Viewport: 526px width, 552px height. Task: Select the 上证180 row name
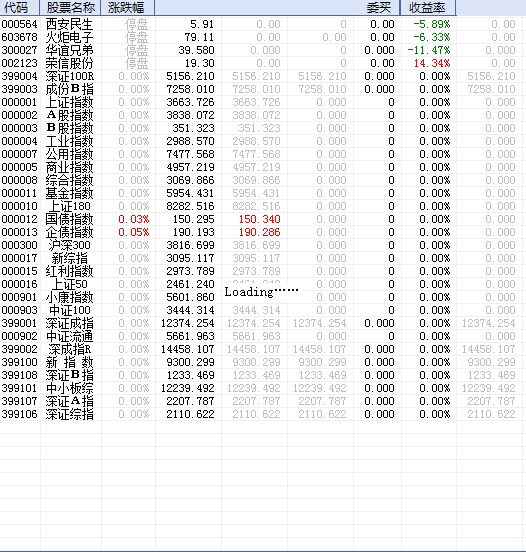pyautogui.click(x=69, y=207)
